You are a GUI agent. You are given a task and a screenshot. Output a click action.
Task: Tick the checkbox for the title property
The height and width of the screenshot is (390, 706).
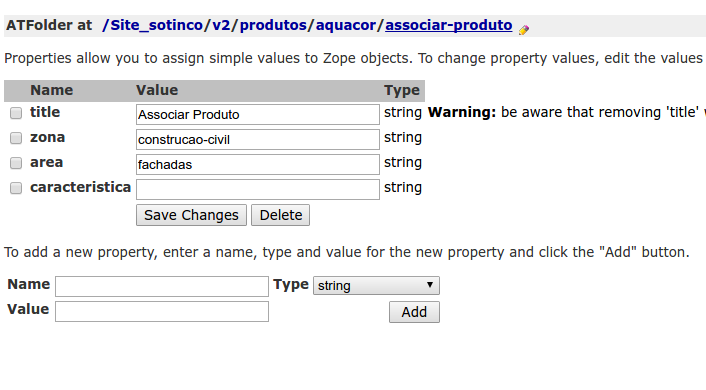click(x=16, y=113)
